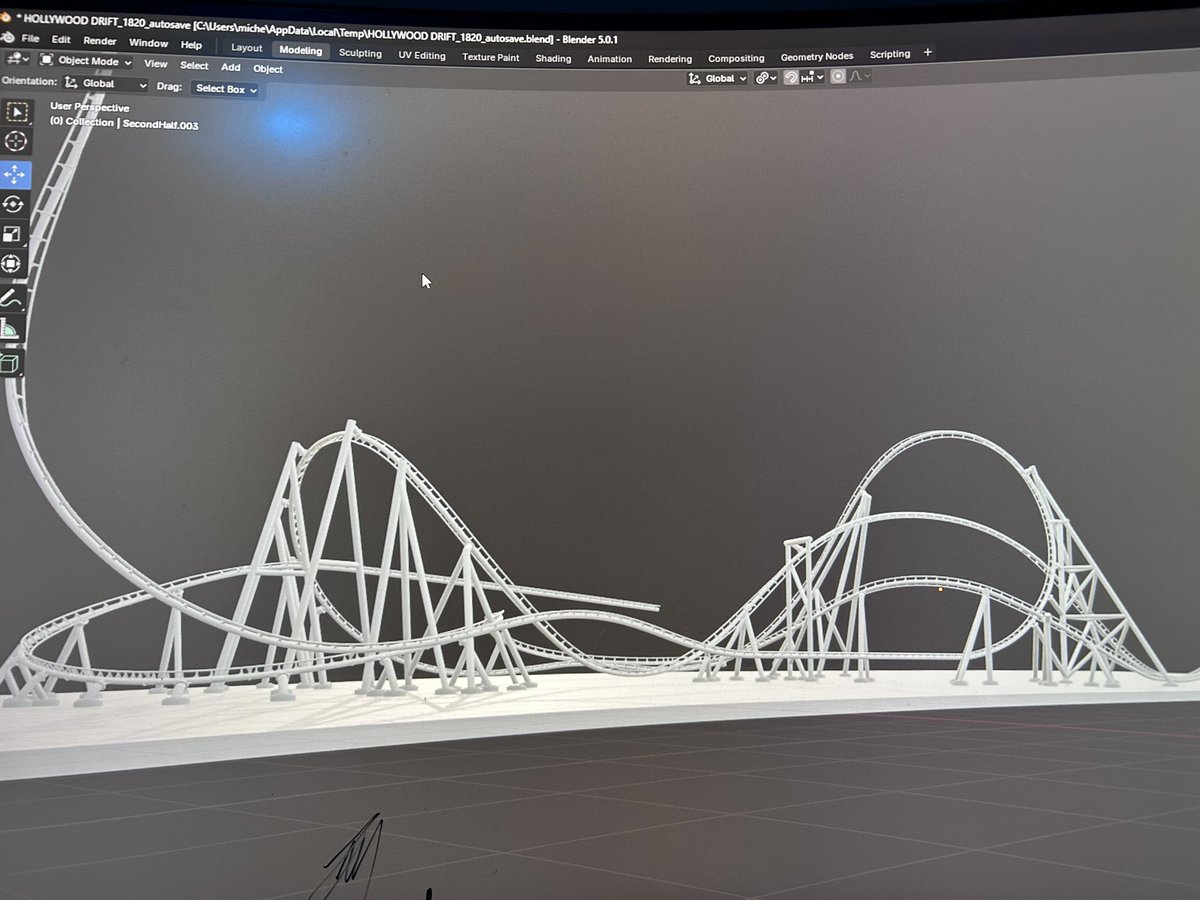Switch to the Texture Paint workspace tab

(490, 57)
